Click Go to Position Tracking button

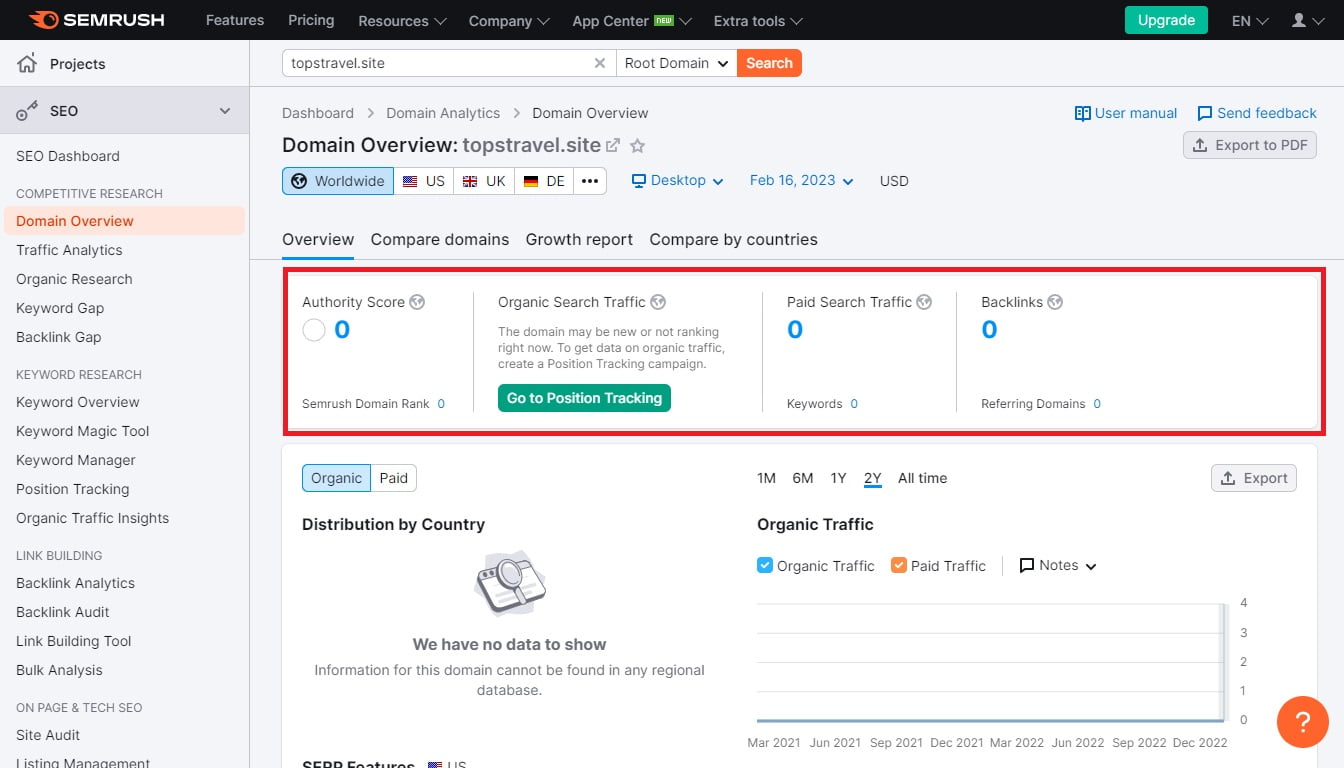584,398
